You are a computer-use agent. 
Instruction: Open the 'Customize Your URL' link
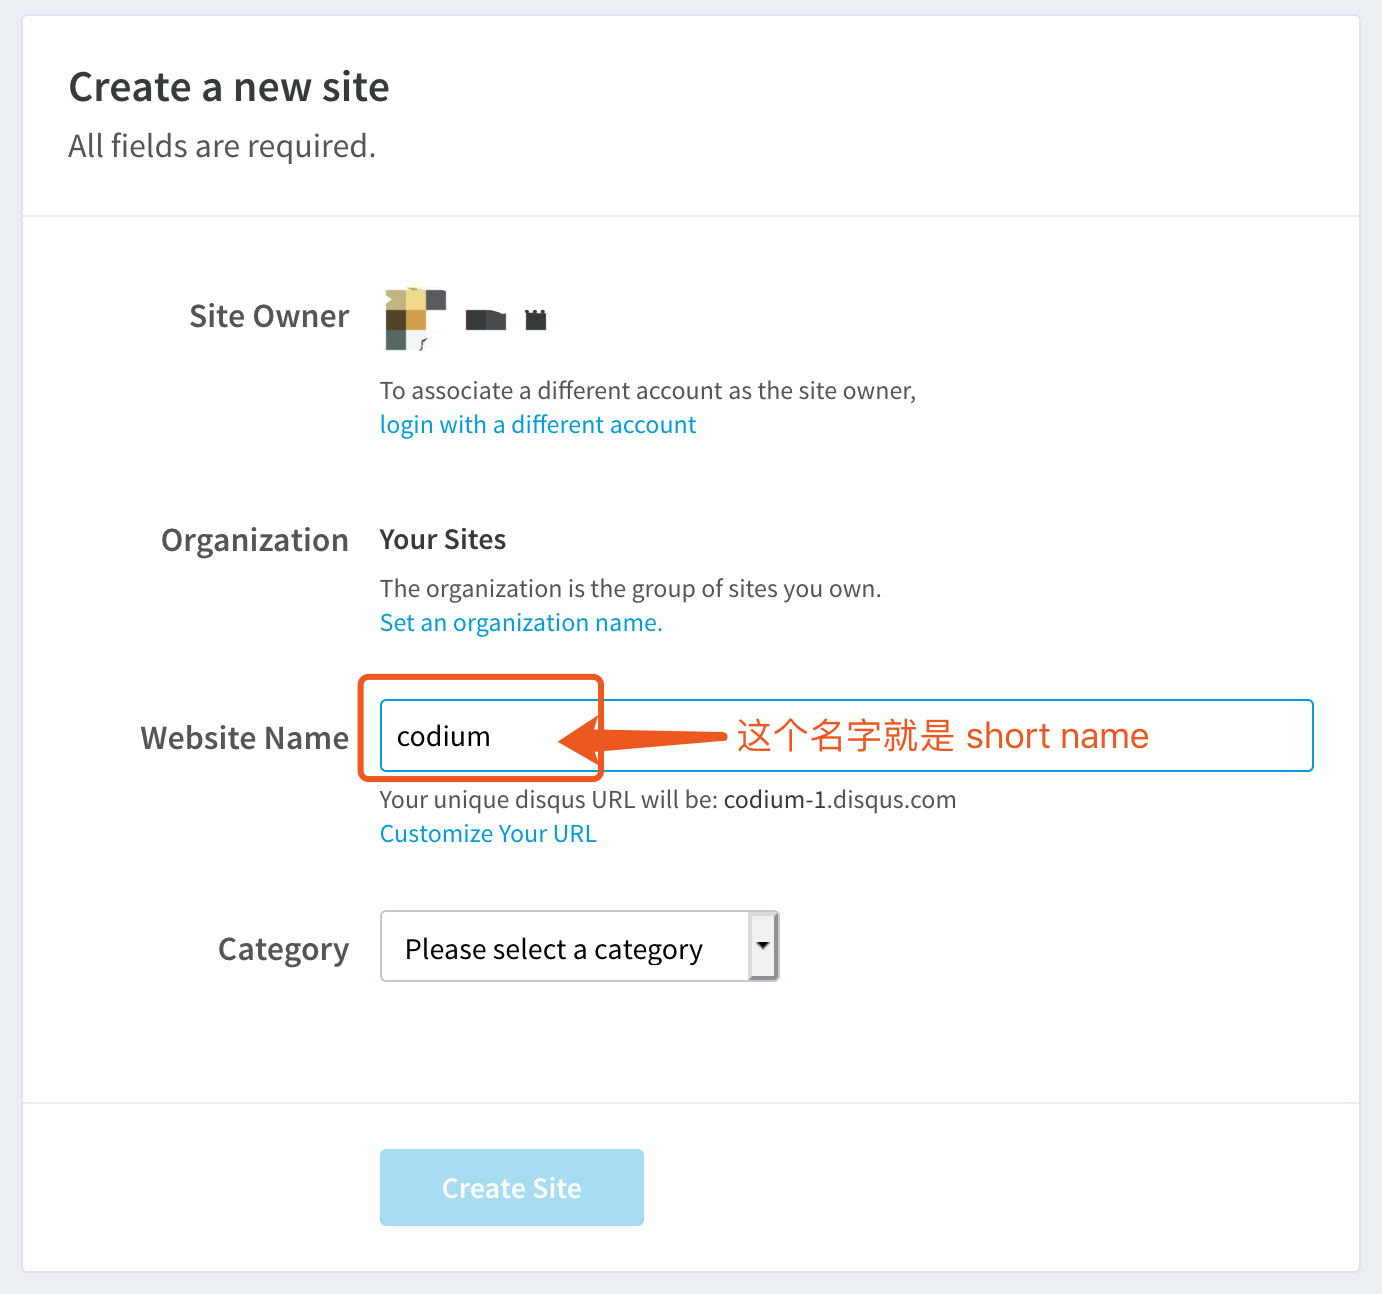[488, 834]
